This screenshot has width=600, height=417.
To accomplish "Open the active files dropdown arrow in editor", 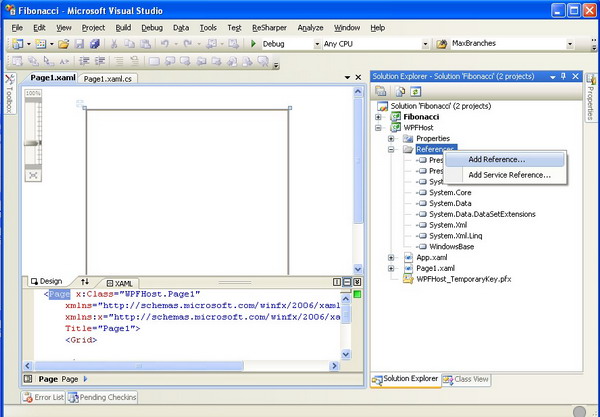I will coord(347,77).
